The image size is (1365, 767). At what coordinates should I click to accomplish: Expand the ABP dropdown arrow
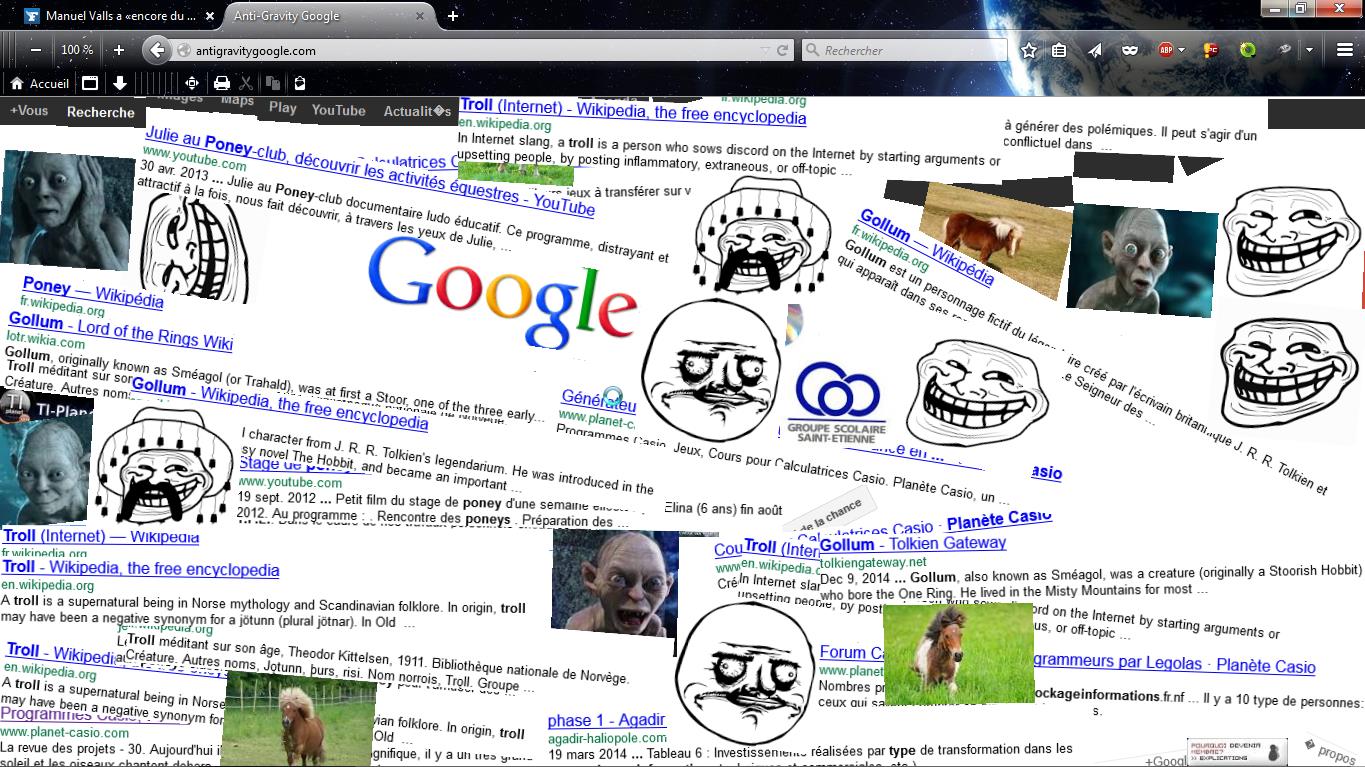click(x=1181, y=50)
